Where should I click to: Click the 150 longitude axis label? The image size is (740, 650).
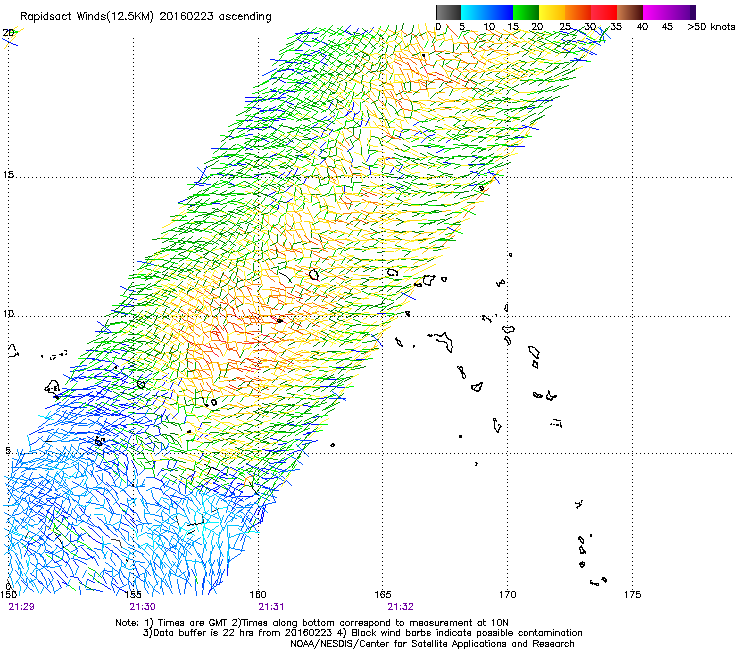pyautogui.click(x=8, y=594)
